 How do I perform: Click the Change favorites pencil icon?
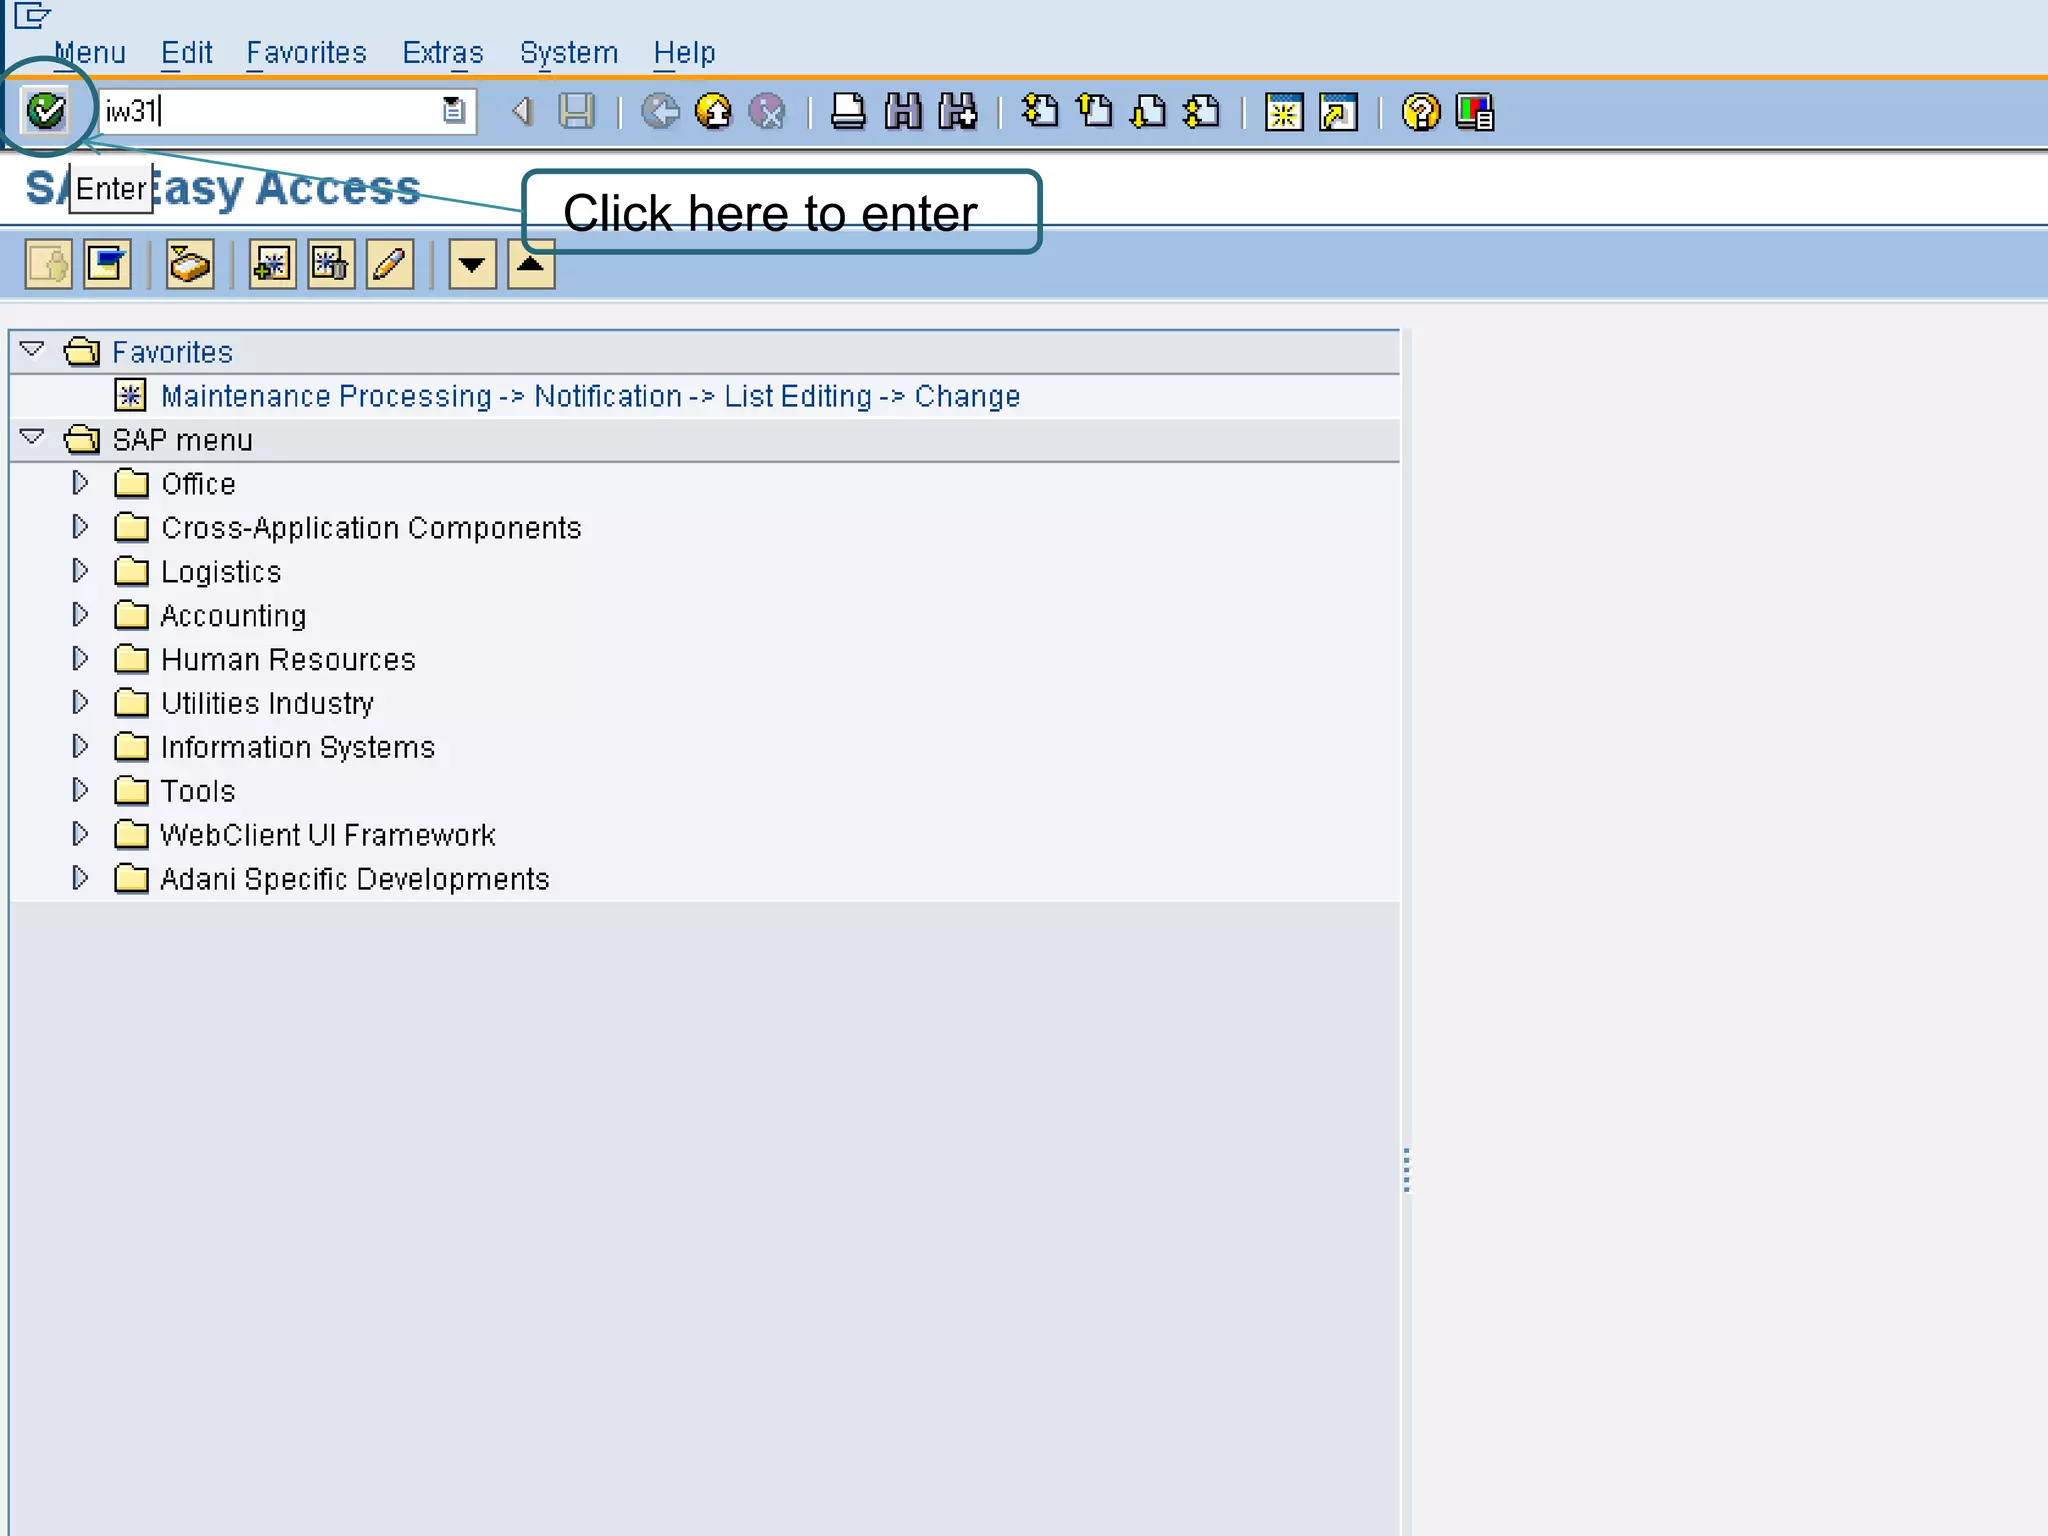pyautogui.click(x=389, y=265)
